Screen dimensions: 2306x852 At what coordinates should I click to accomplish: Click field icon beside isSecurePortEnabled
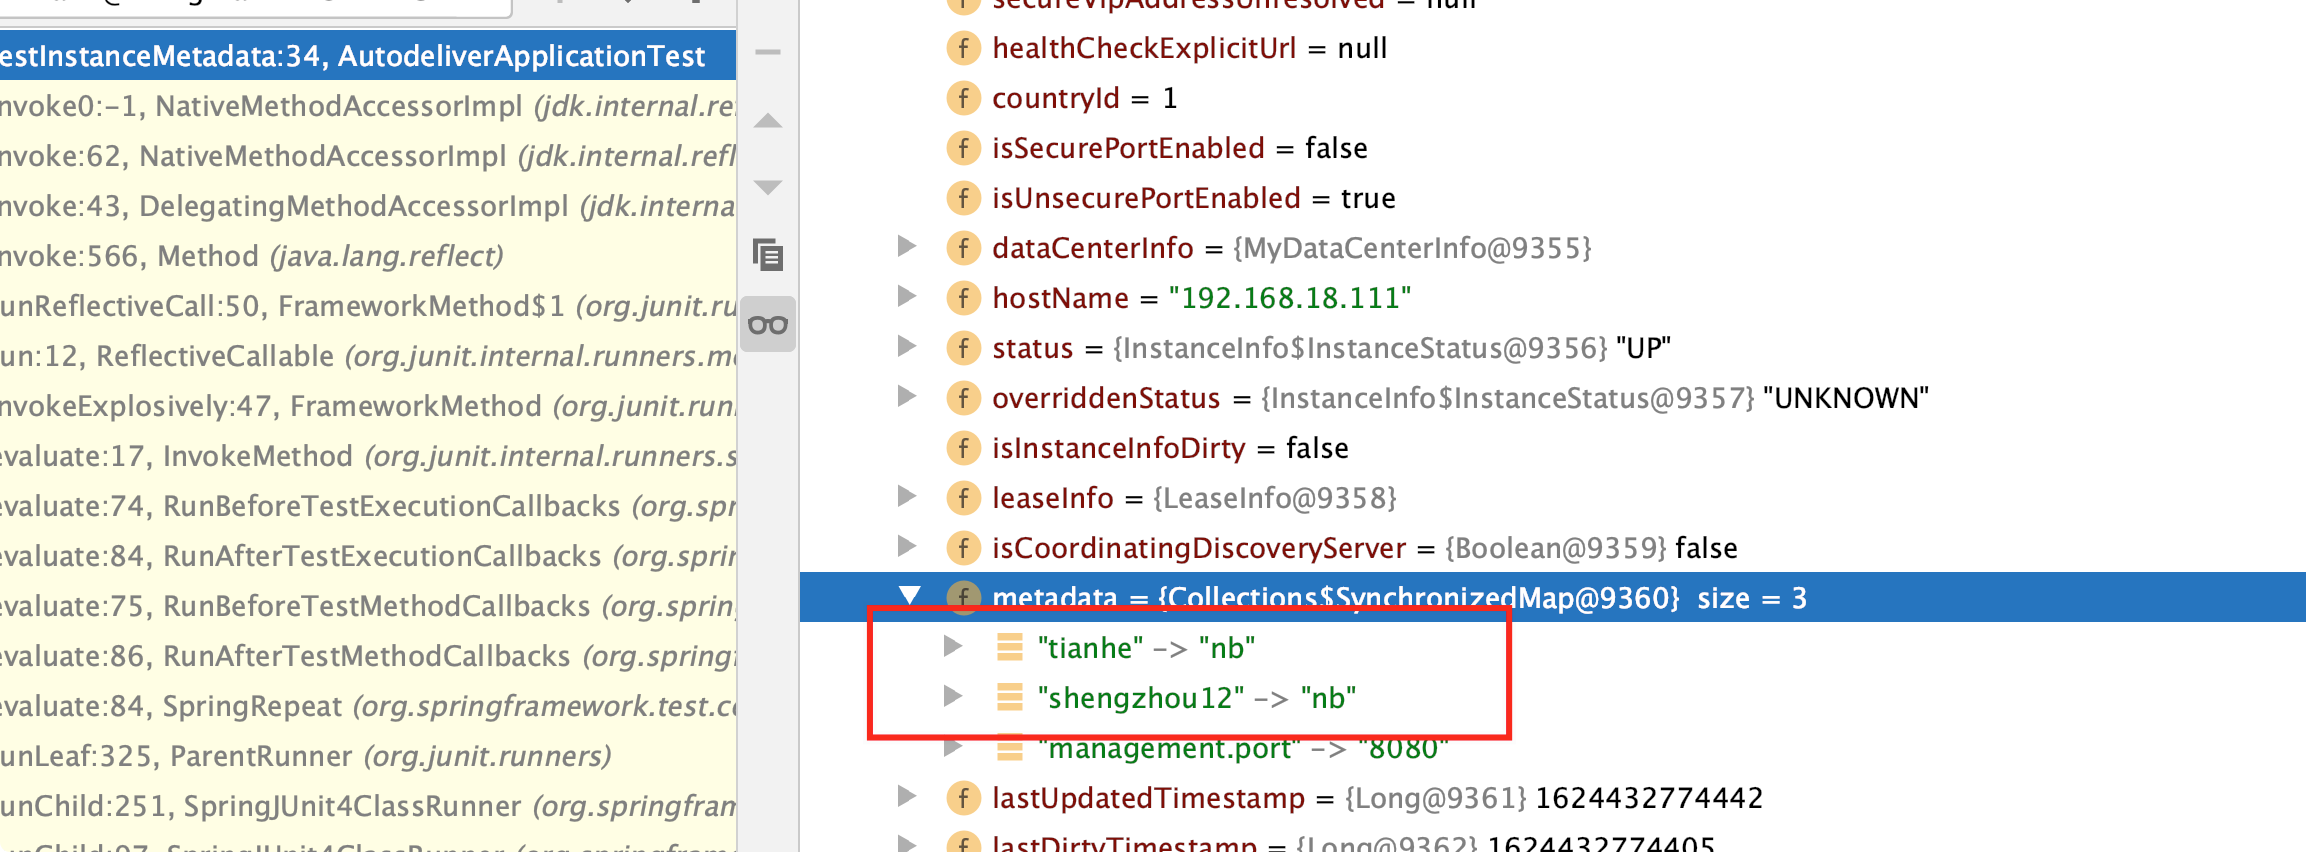pos(963,148)
